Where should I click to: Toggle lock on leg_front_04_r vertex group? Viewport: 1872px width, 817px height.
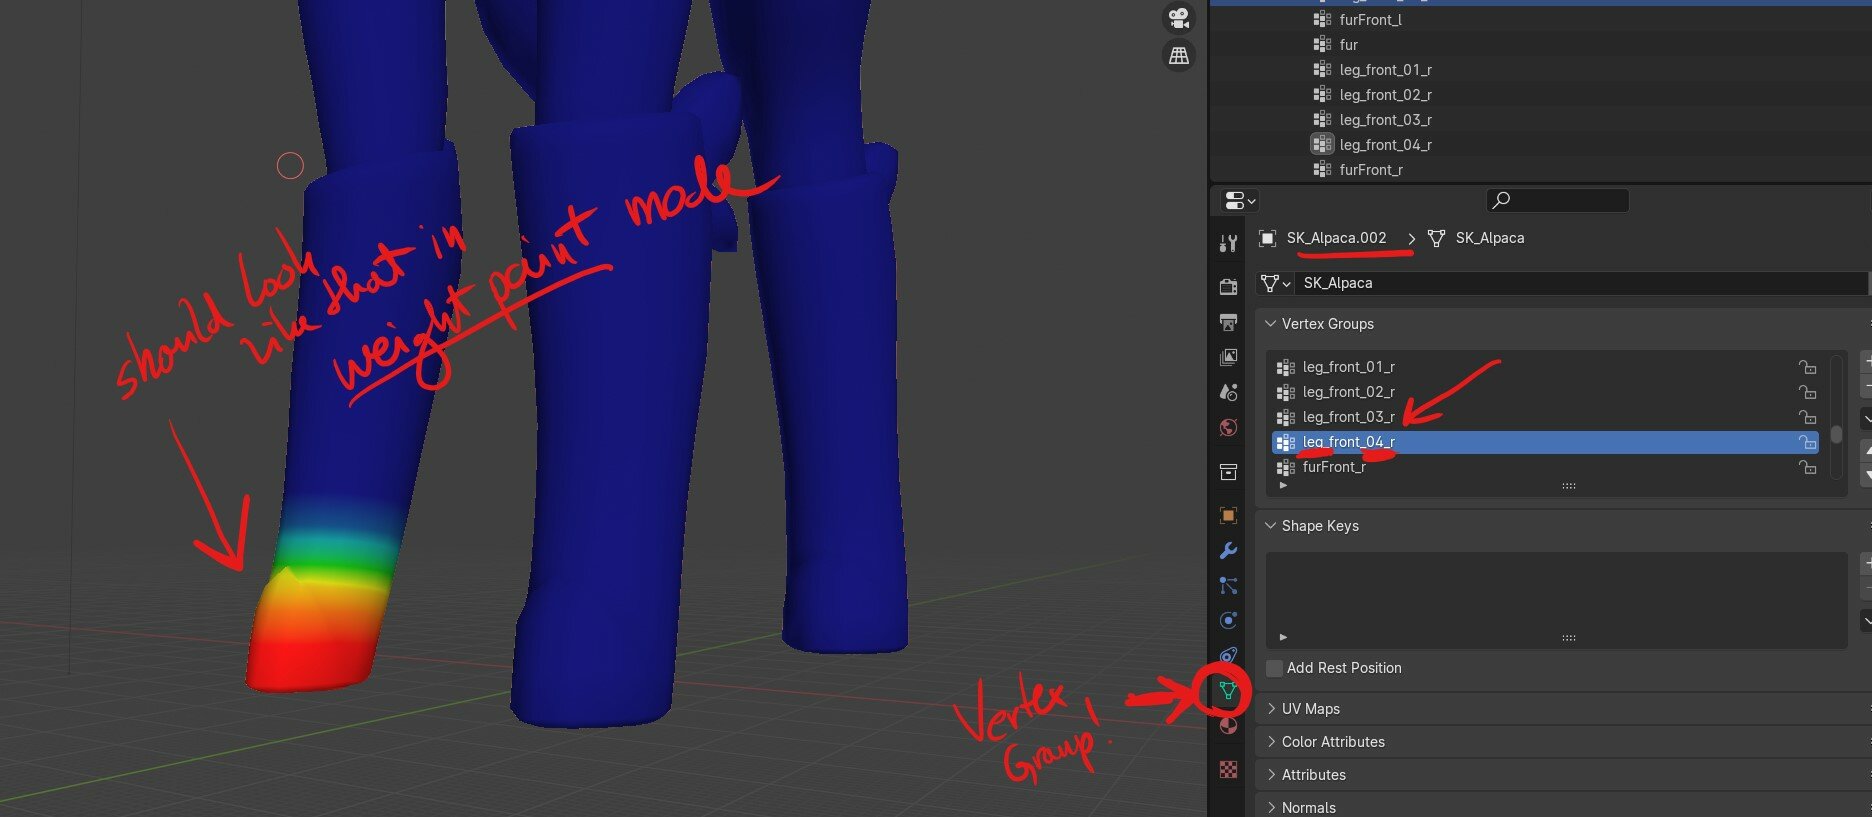click(x=1807, y=442)
